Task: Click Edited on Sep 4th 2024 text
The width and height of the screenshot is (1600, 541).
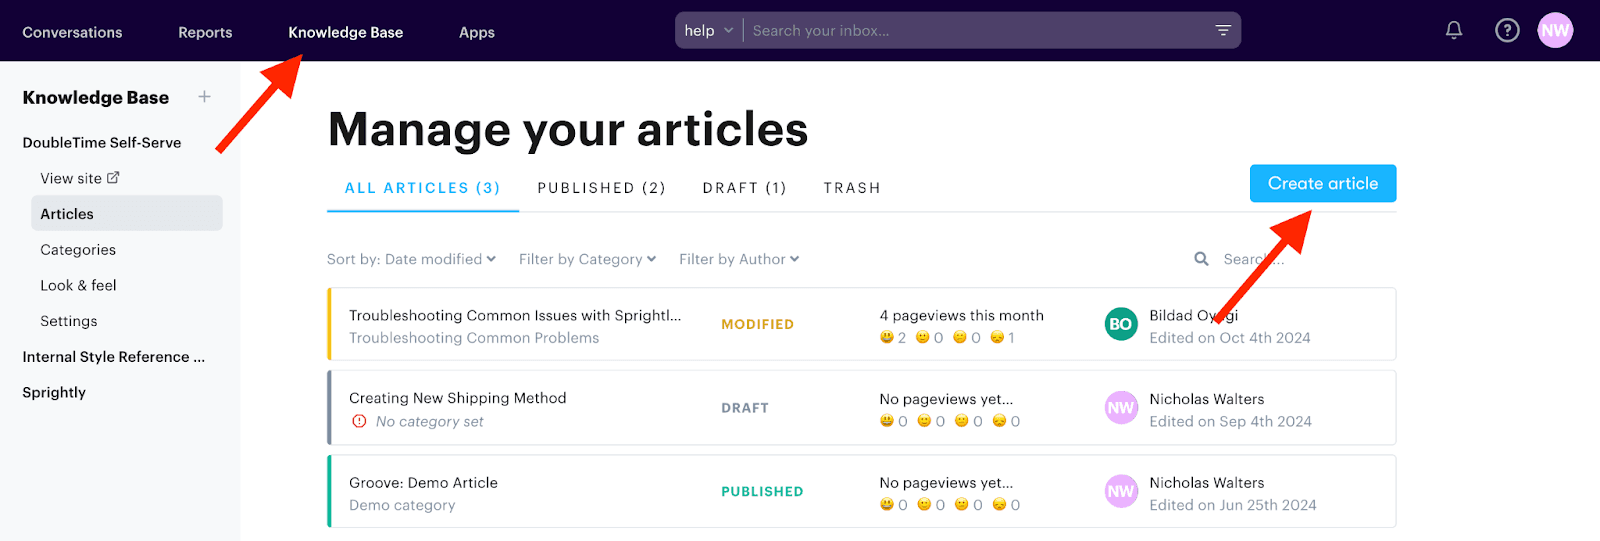Action: [1230, 421]
